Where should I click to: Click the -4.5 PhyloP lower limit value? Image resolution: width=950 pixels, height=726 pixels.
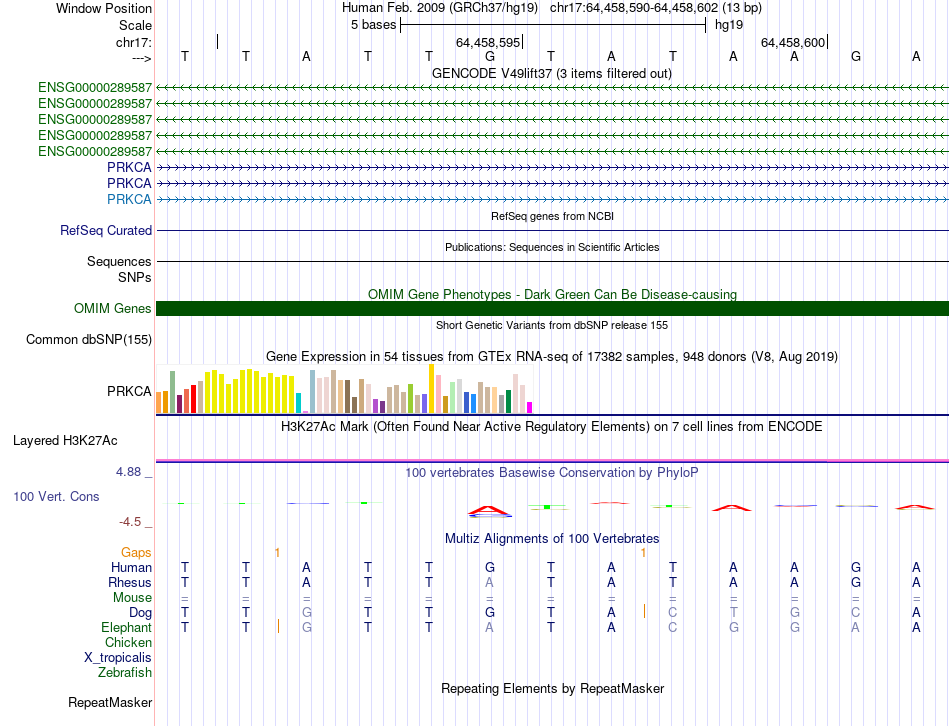point(130,522)
